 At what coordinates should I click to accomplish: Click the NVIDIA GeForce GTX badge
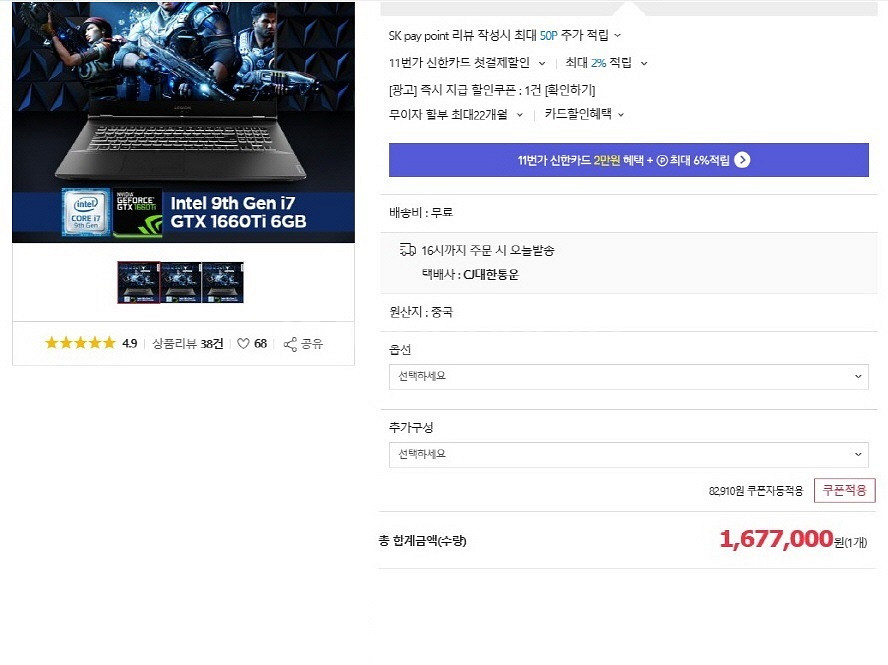coord(138,212)
